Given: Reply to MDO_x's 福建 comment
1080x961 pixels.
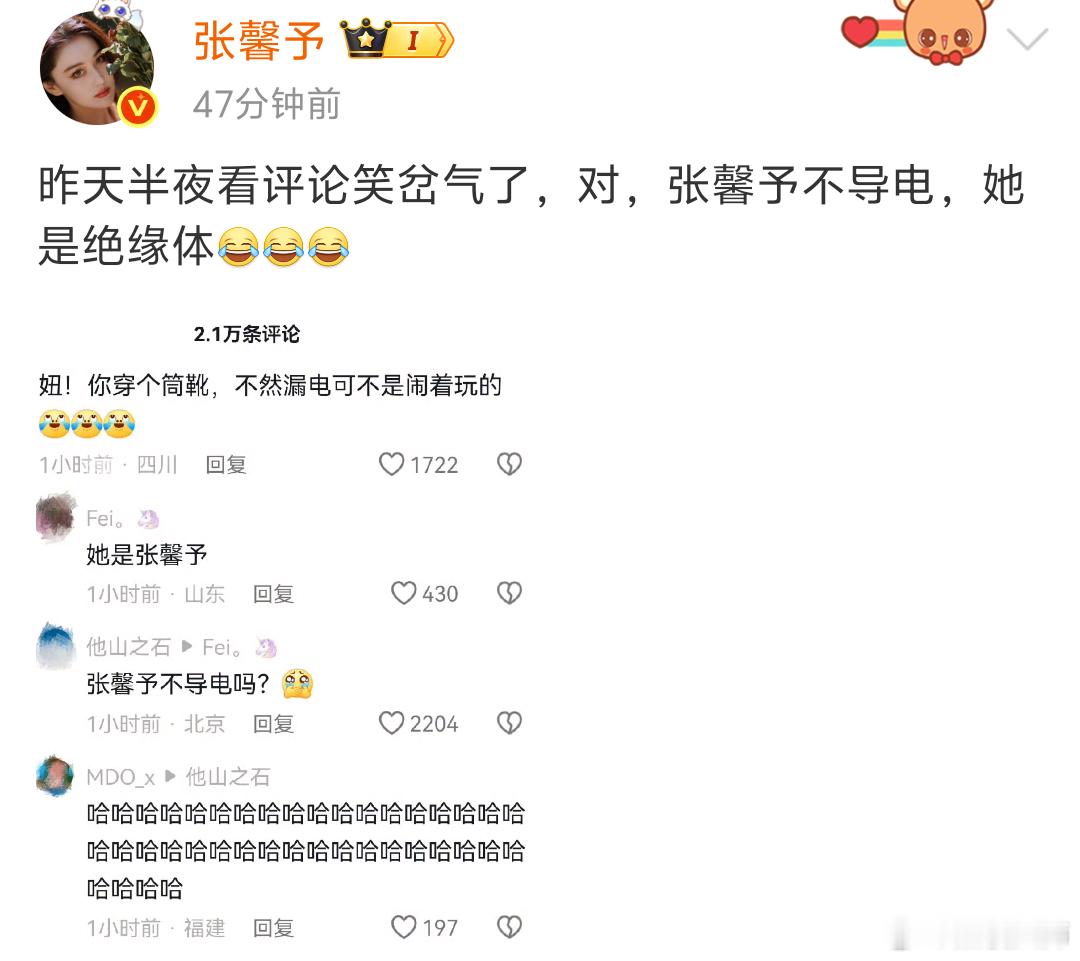Looking at the screenshot, I should click(x=273, y=928).
